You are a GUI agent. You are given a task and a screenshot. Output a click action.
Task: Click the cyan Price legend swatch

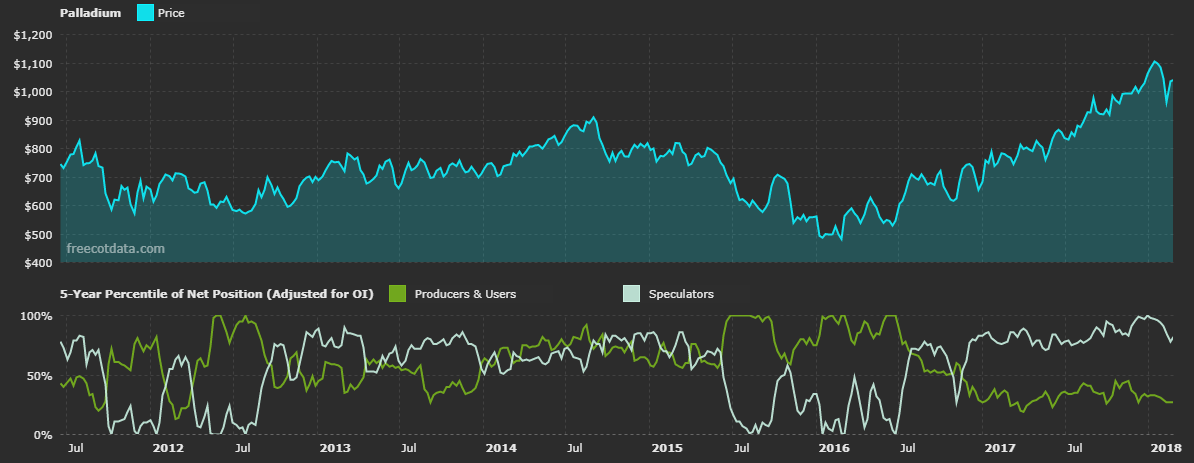tap(145, 12)
